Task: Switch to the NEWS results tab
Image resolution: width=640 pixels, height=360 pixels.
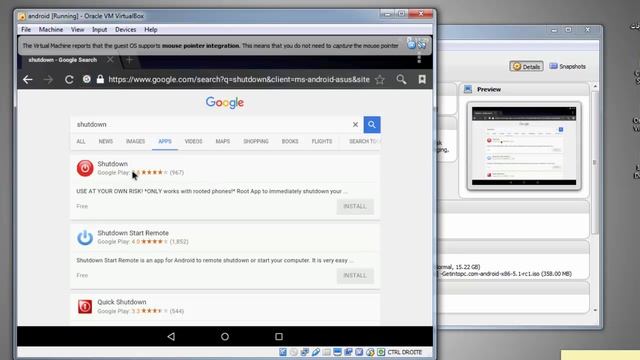Action: 106,141
